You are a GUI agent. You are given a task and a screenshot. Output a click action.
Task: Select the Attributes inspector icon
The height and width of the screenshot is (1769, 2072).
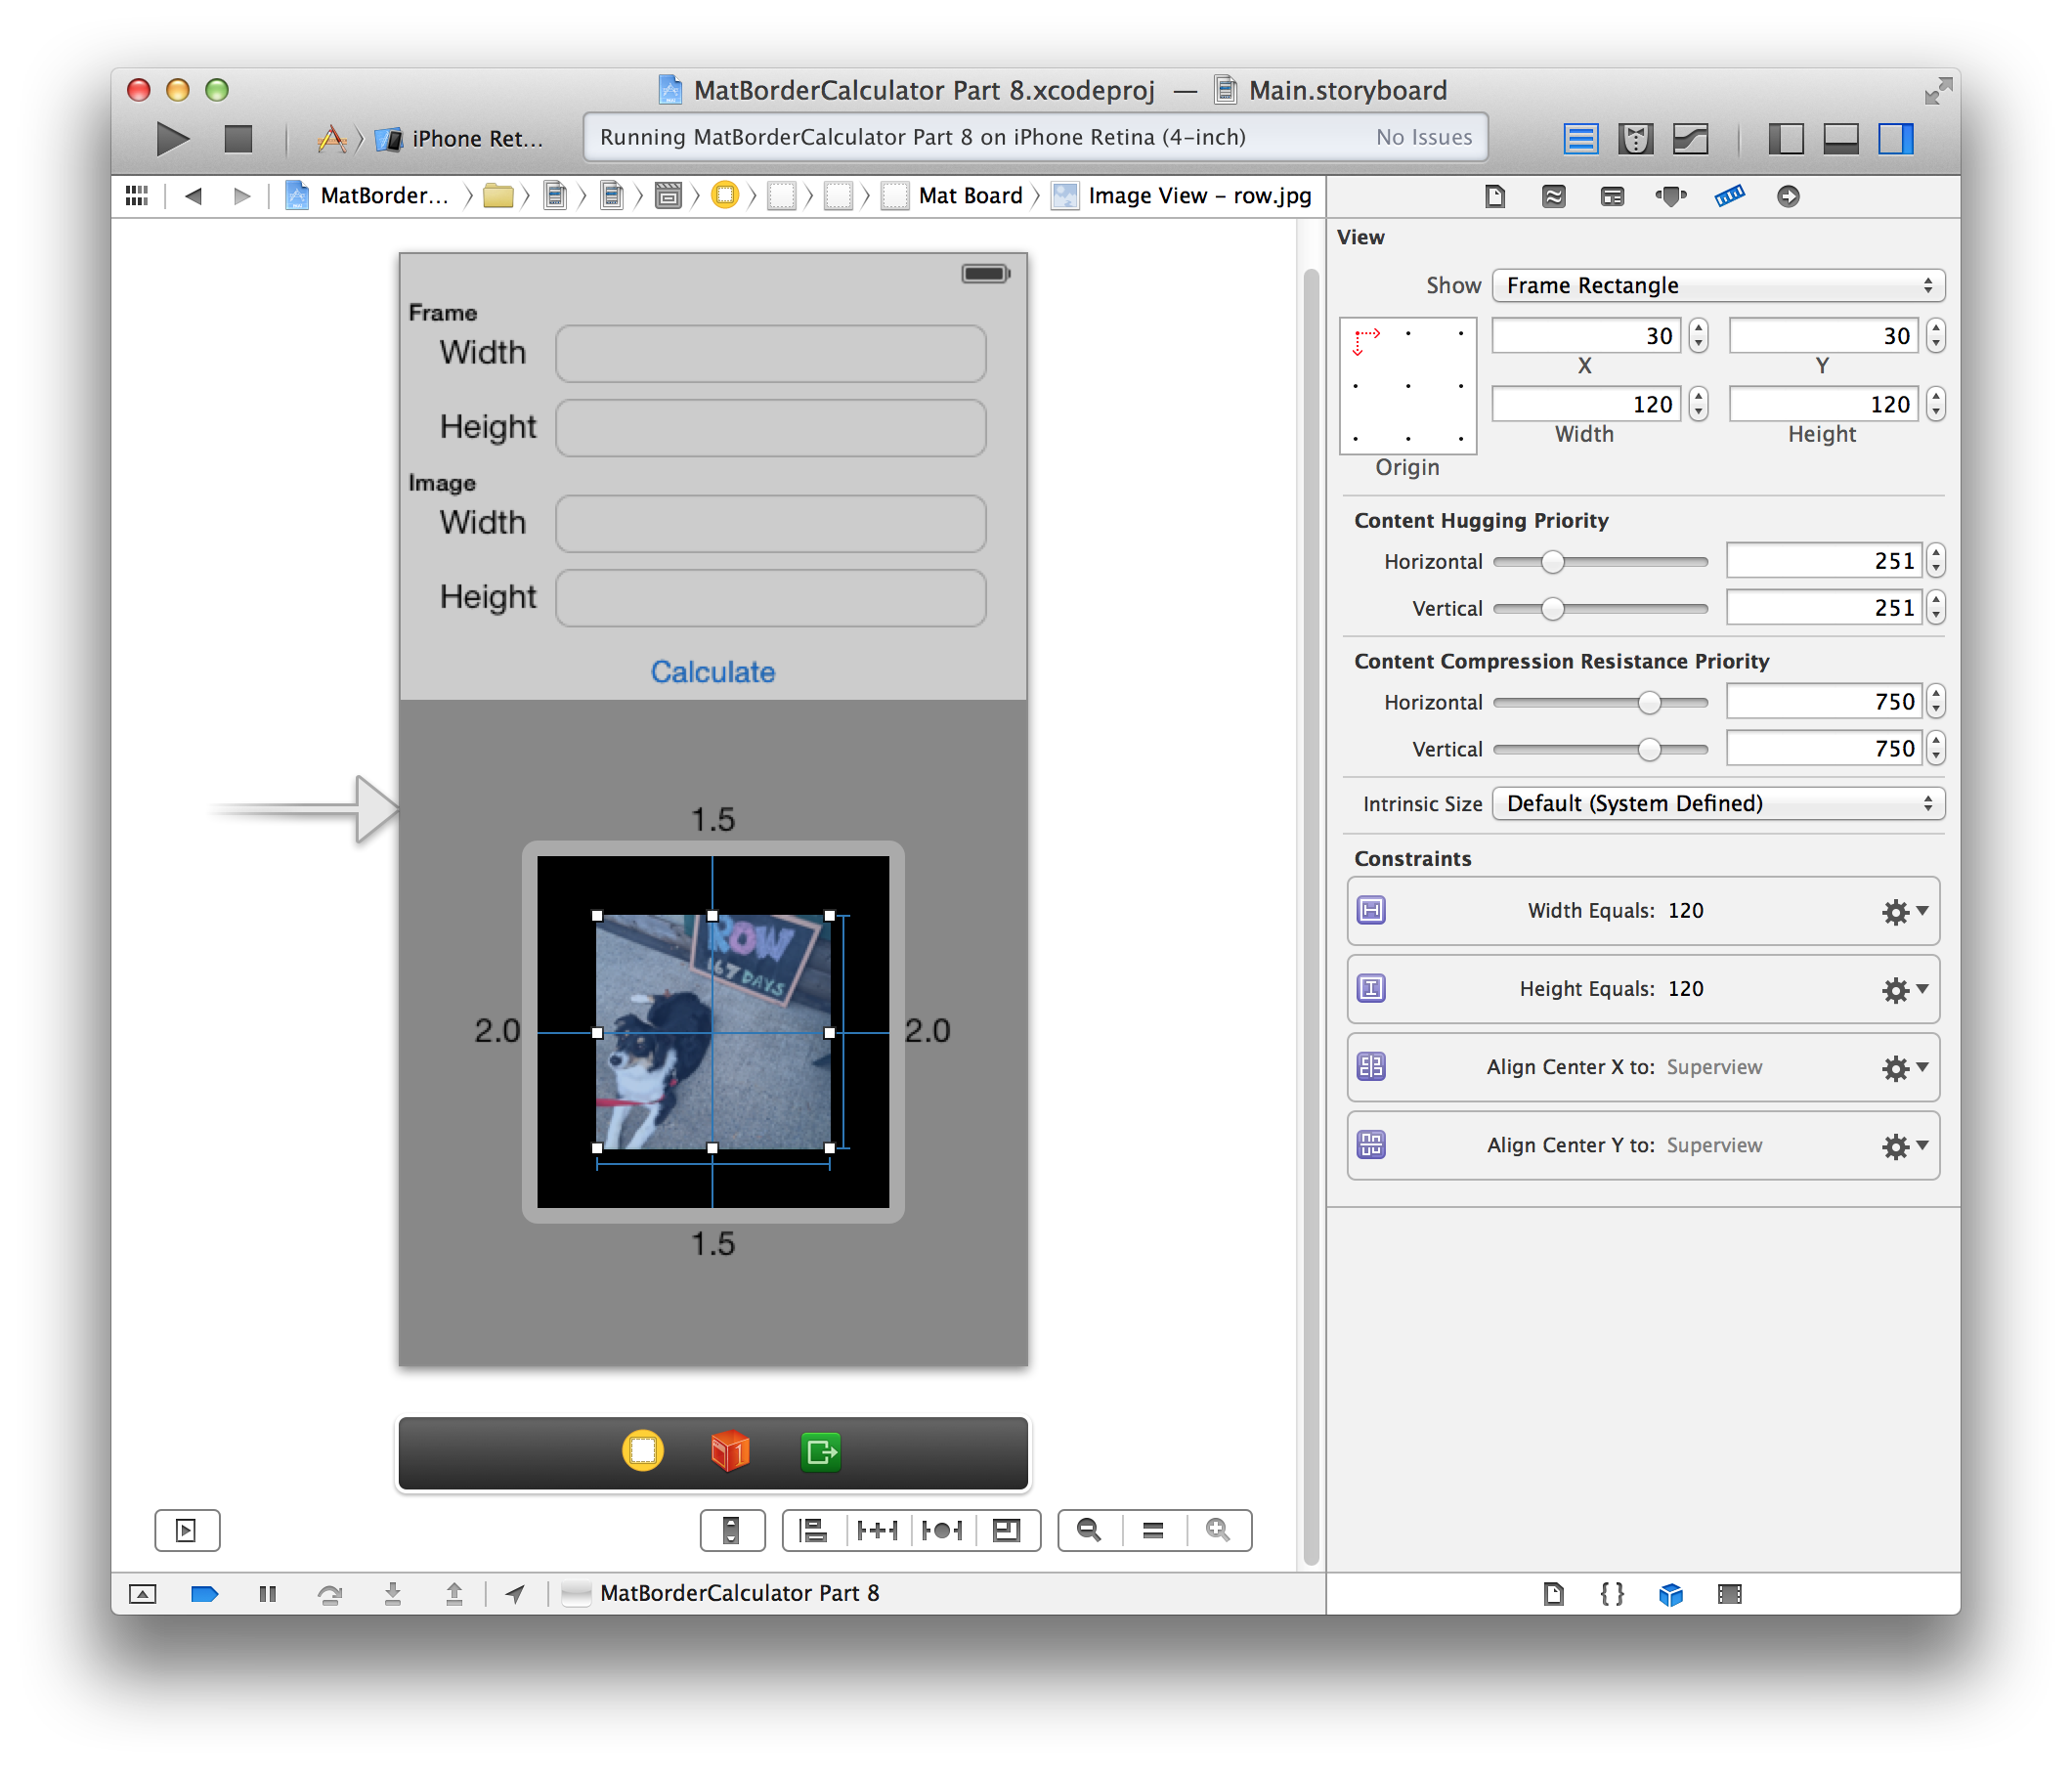1671,196
